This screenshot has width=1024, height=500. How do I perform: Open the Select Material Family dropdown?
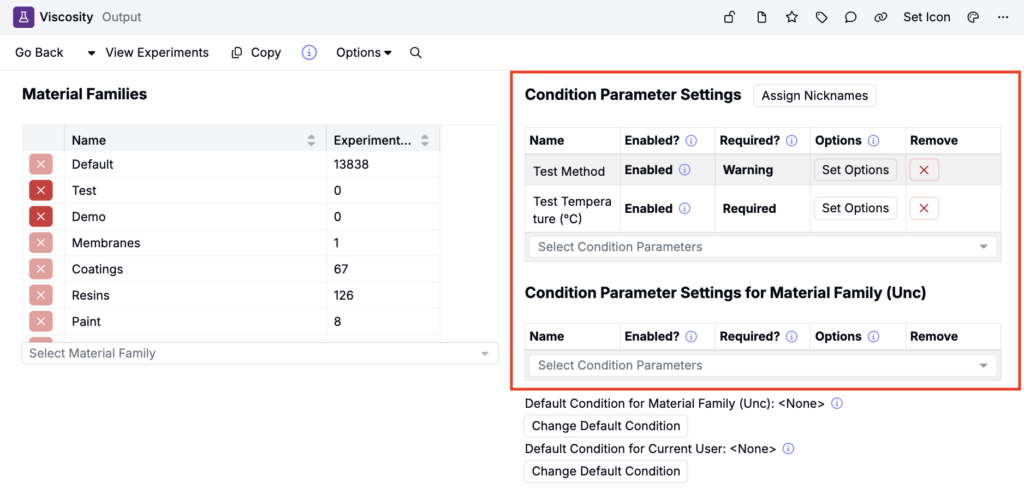coord(260,353)
